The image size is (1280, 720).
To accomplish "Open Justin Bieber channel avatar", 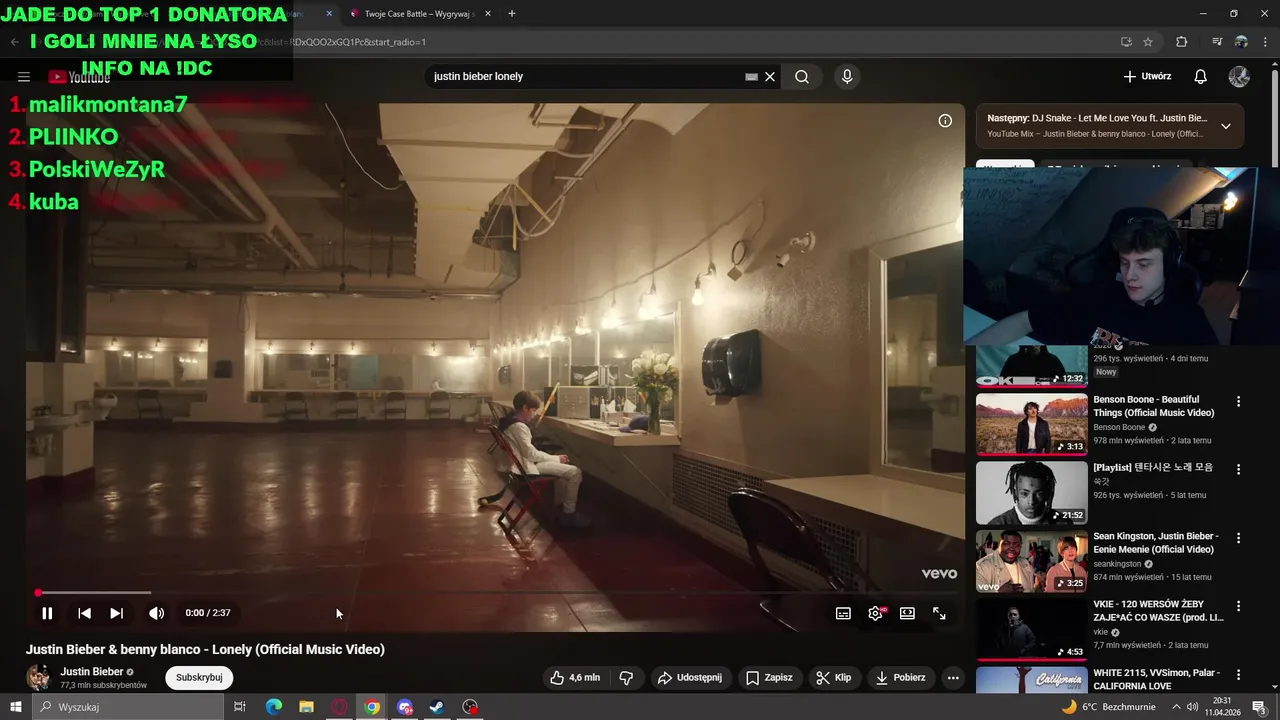I will 39,677.
